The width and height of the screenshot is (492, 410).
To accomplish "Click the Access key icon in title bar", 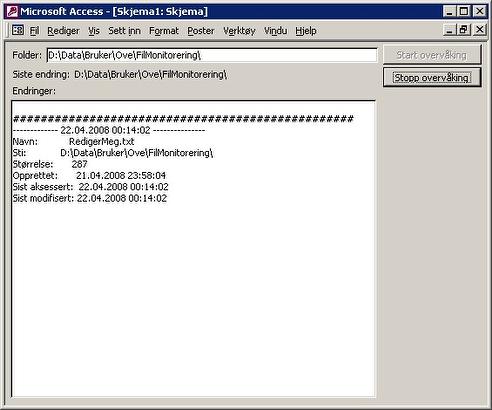I will (x=12, y=12).
